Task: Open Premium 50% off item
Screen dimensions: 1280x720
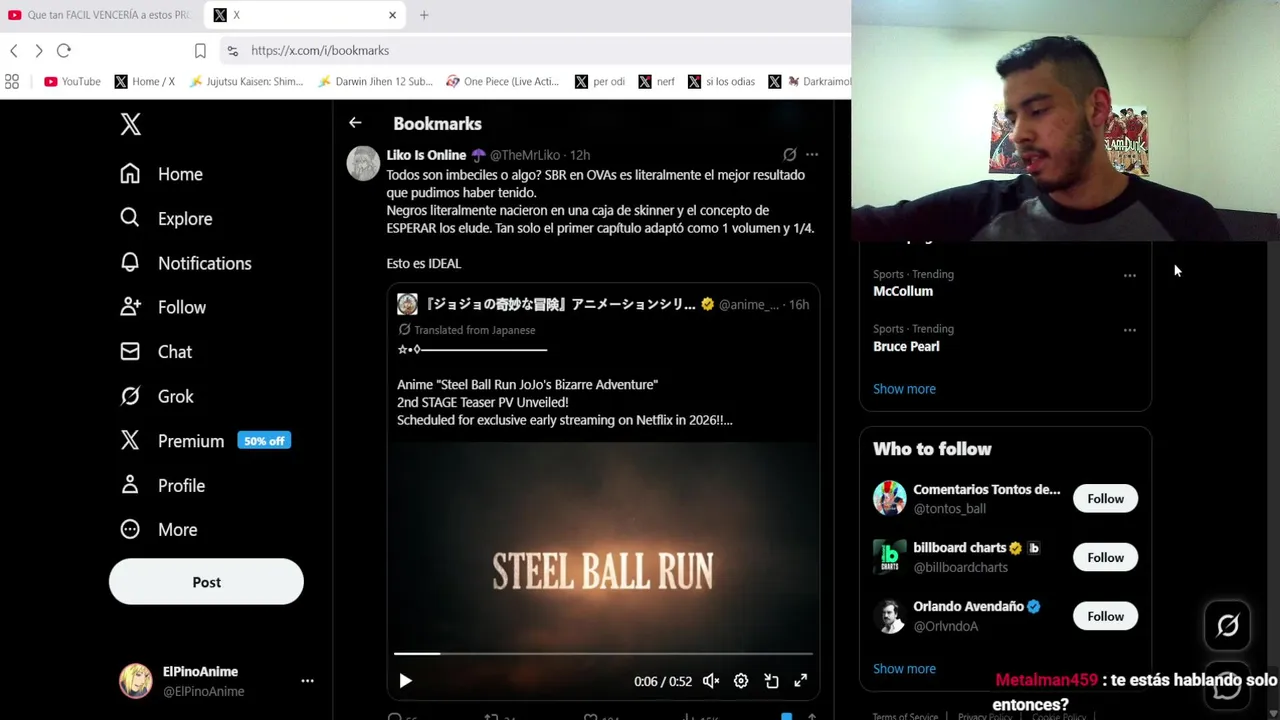Action: point(205,441)
